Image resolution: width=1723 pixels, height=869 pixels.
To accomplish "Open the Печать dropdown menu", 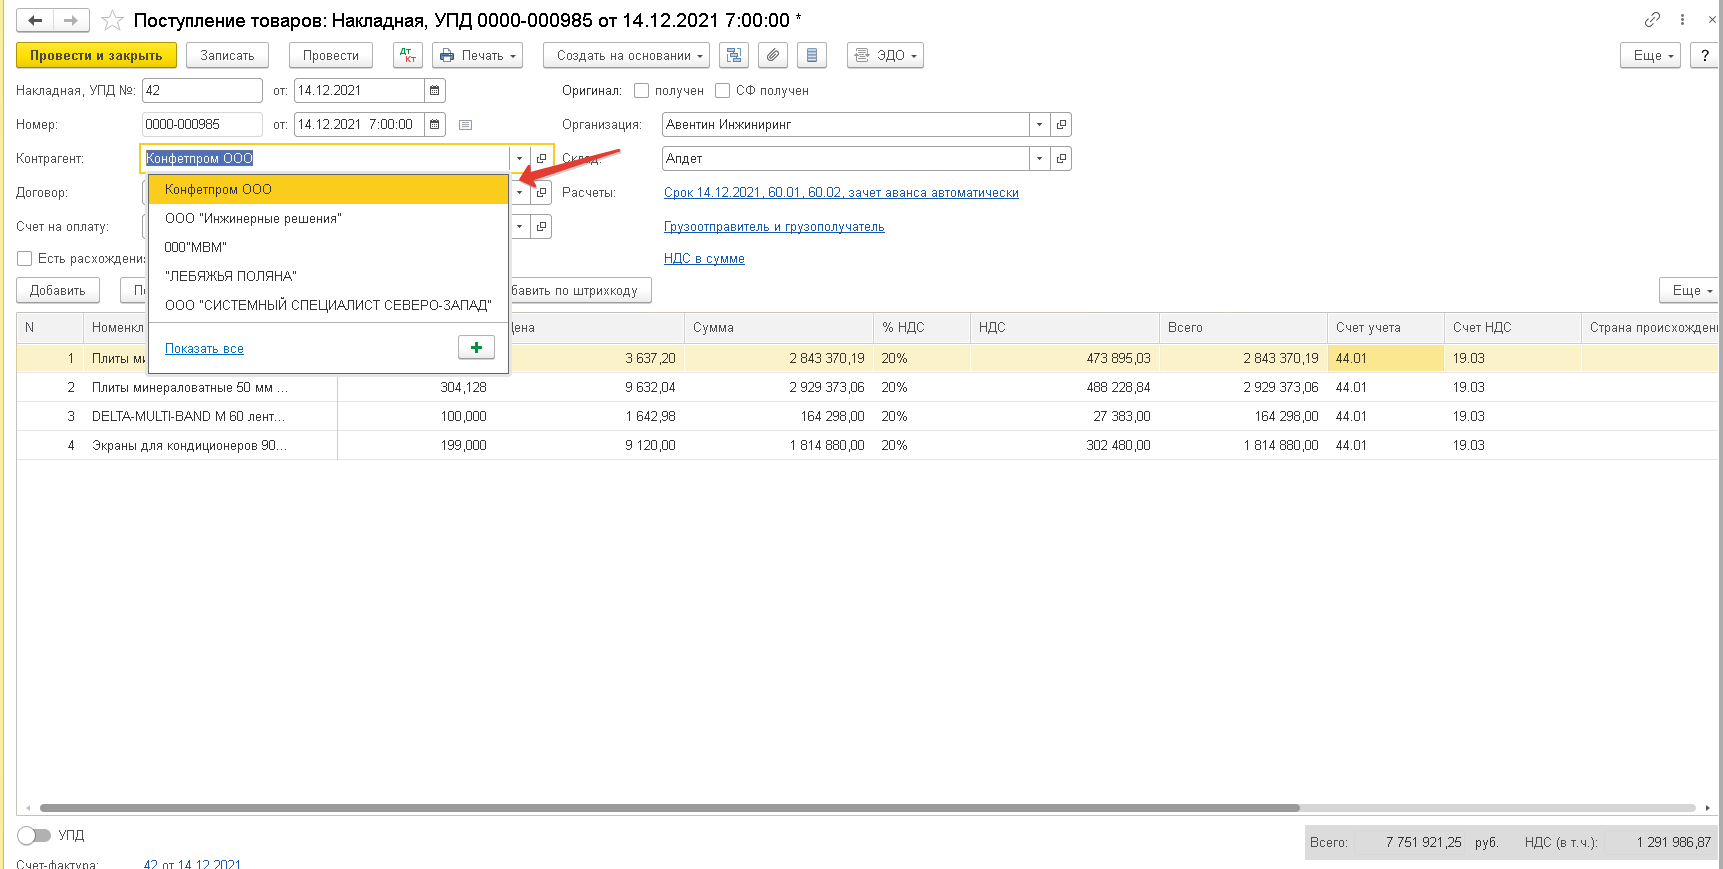I will point(477,55).
